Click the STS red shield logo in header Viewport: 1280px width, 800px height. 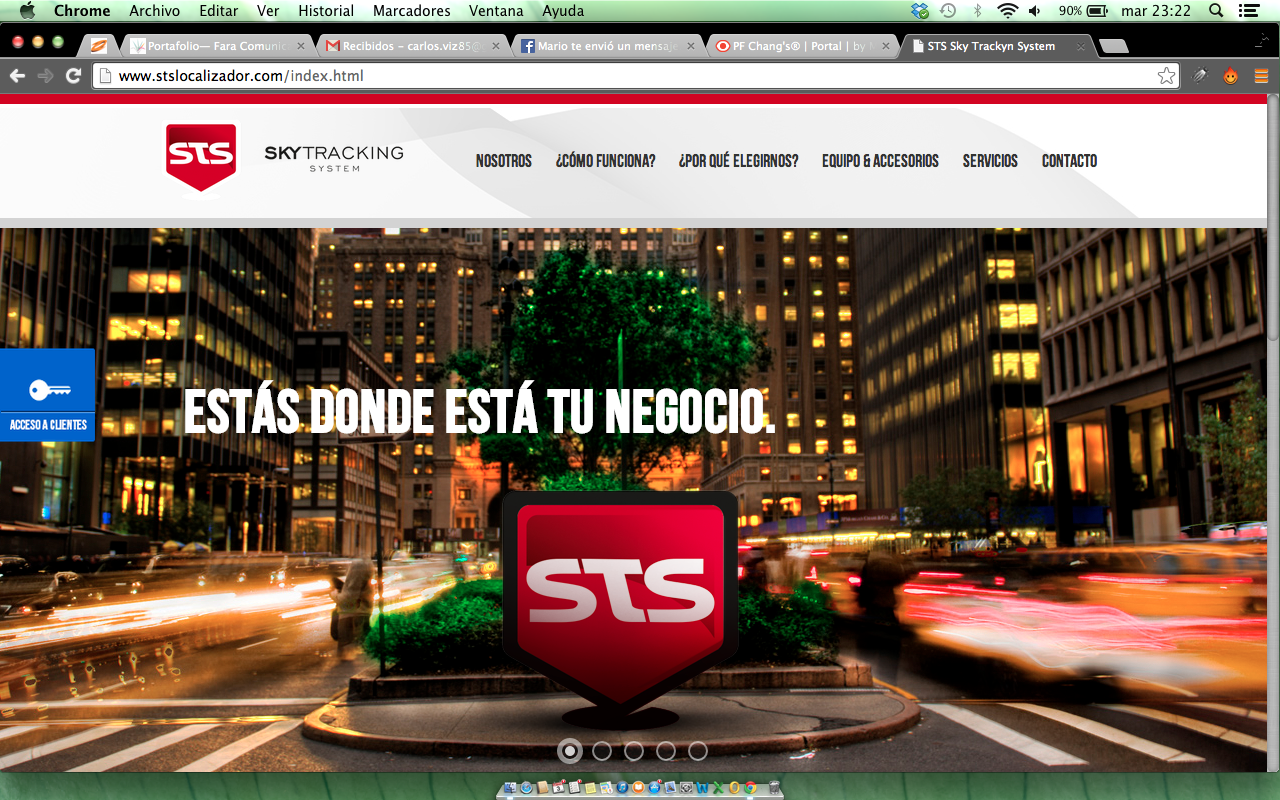tap(202, 157)
